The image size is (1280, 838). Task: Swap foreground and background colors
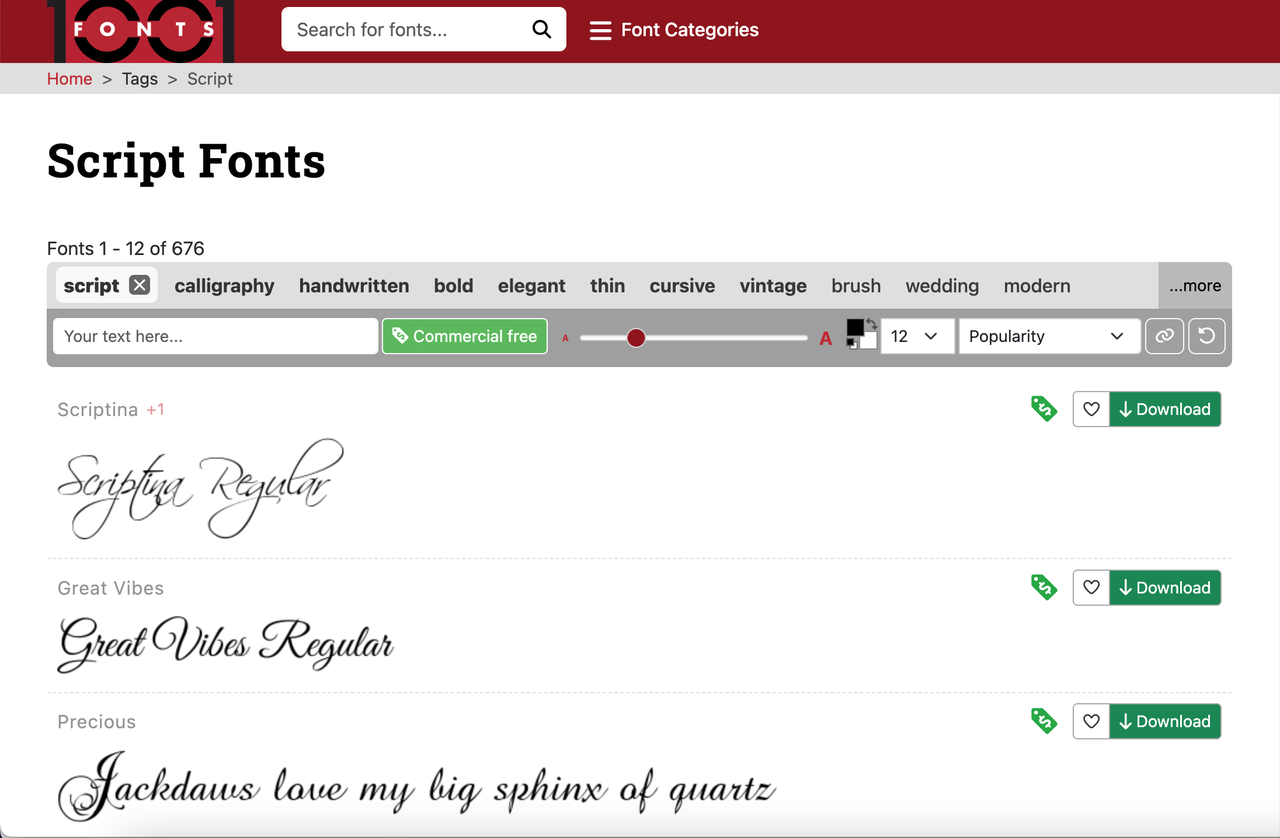872,324
